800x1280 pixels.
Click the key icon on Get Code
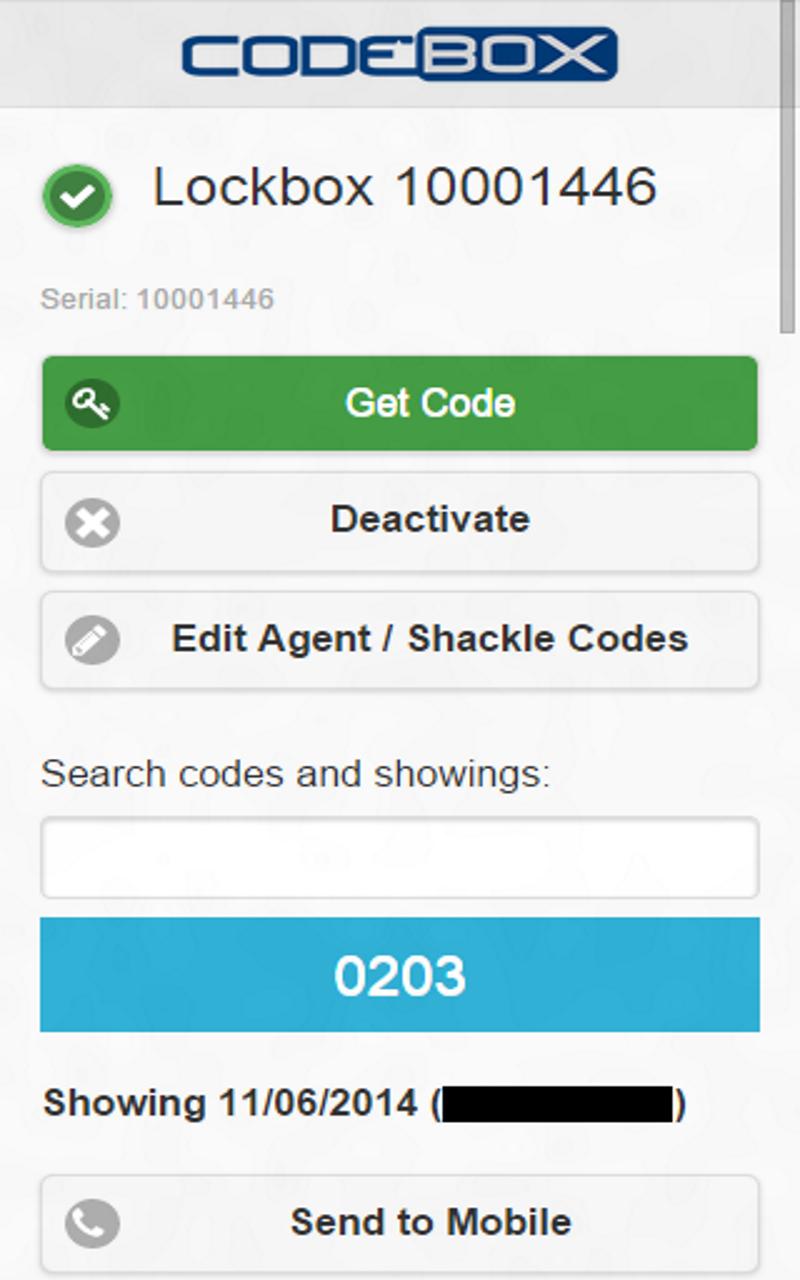(x=93, y=403)
